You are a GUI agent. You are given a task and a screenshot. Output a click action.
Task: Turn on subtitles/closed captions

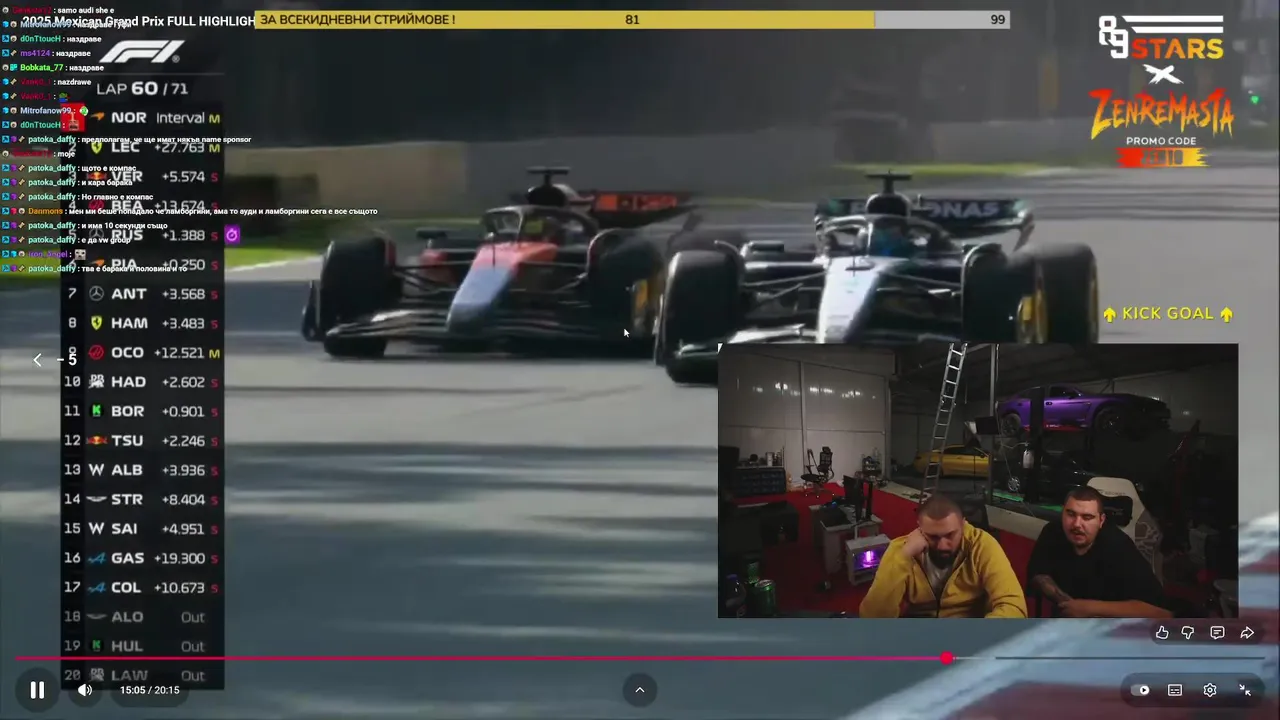(x=1175, y=690)
